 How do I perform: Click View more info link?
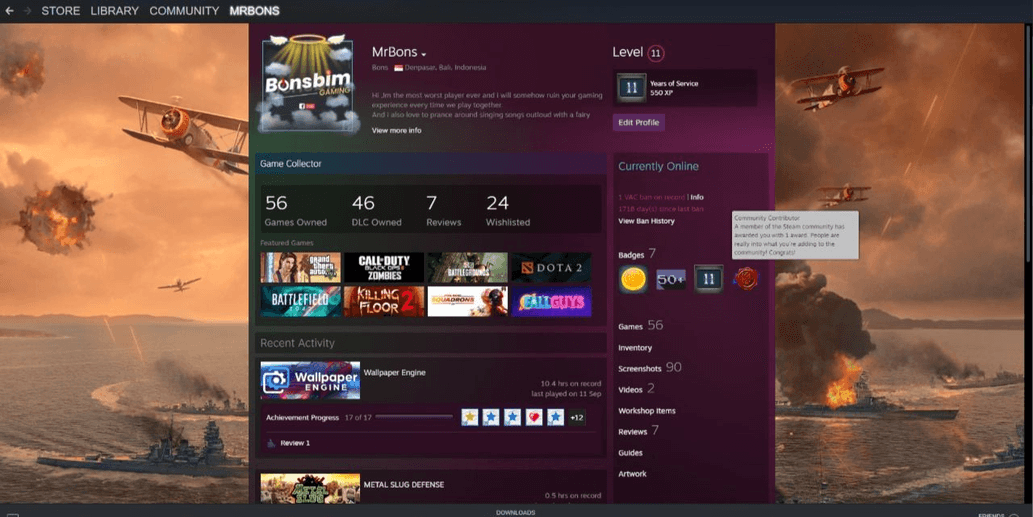click(397, 130)
